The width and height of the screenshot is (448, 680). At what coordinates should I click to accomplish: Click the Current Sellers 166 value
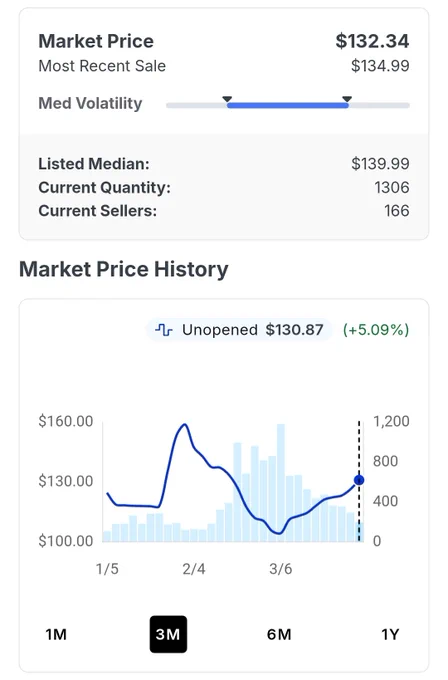pos(396,211)
